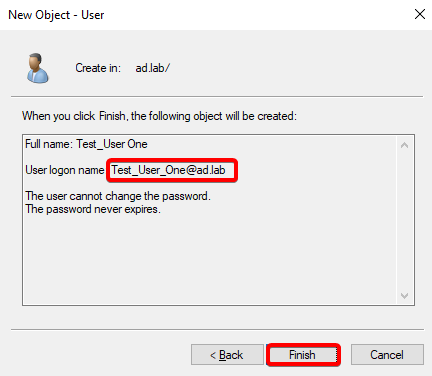Cancel the new user creation
Screen dimensions: 432x376
click(387, 355)
